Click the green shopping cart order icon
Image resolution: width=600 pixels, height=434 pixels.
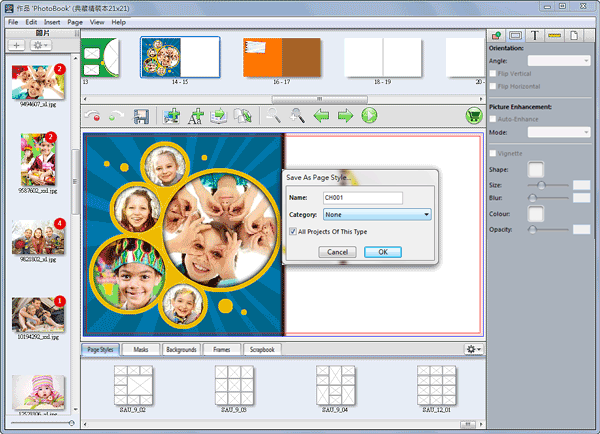[474, 116]
